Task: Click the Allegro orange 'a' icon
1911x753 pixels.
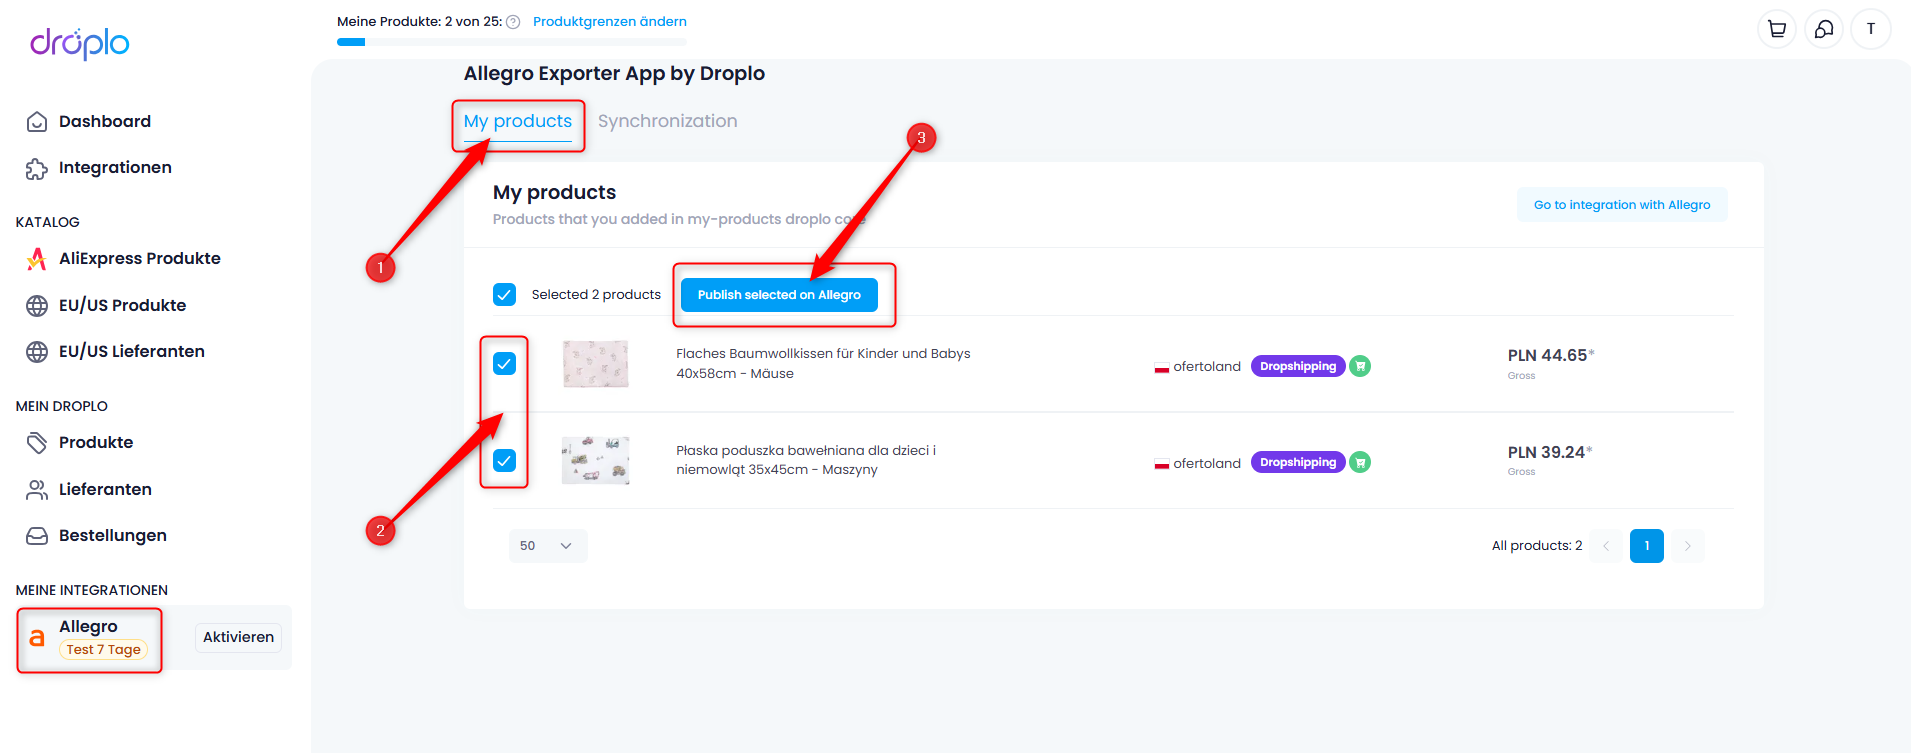Action: pyautogui.click(x=37, y=638)
